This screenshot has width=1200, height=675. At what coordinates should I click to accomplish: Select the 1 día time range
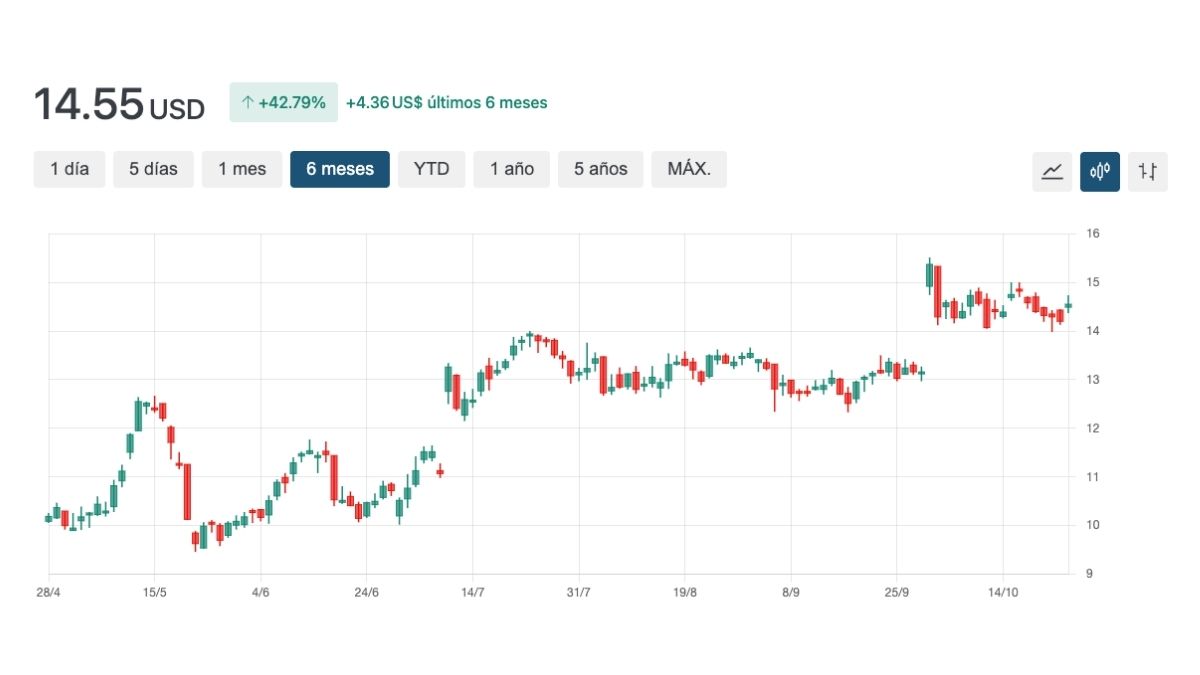tap(69, 169)
